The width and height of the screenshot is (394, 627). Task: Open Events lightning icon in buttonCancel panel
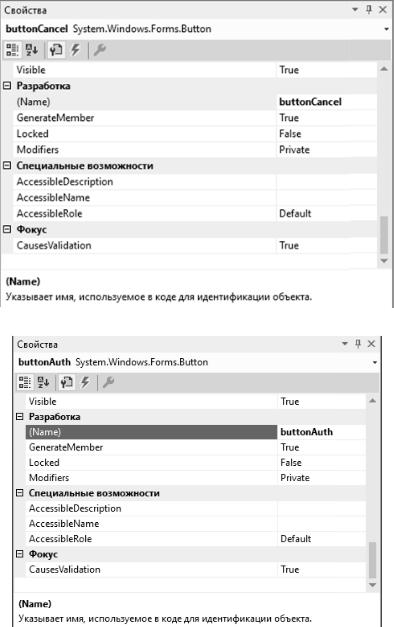(76, 50)
